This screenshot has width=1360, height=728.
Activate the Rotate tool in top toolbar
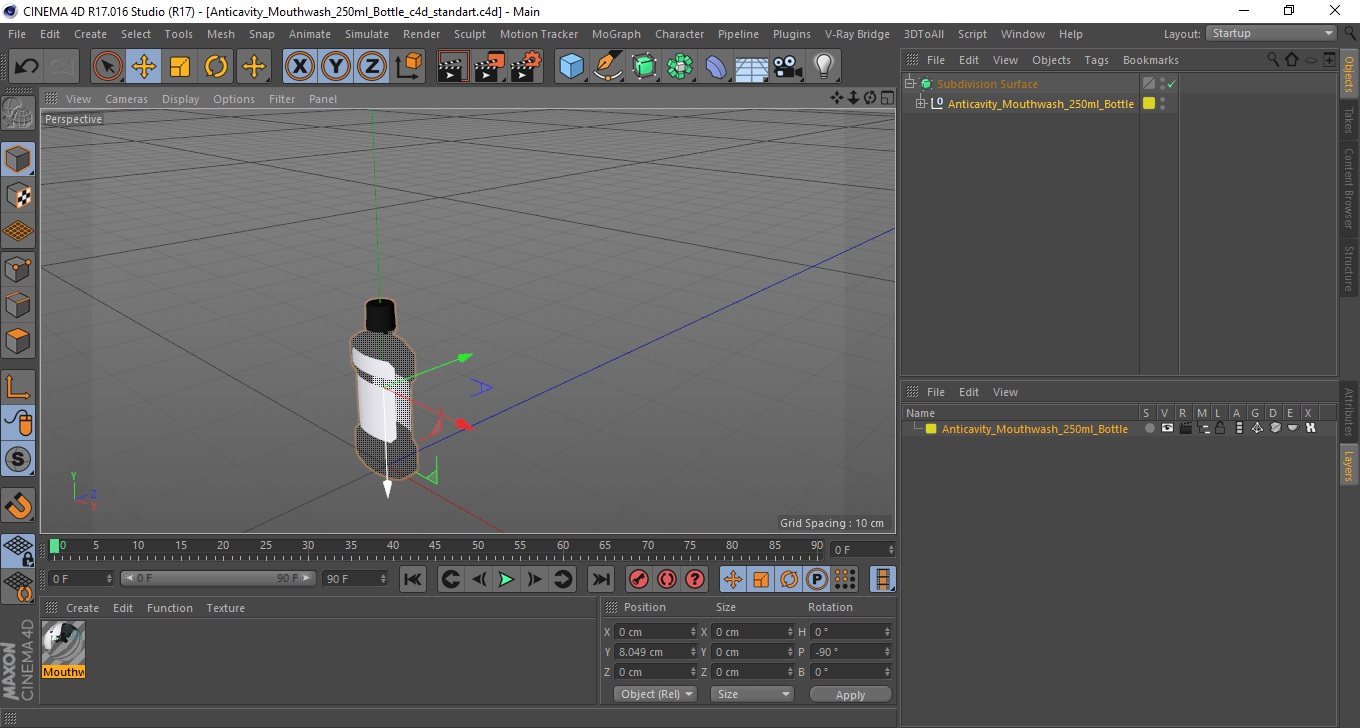point(216,67)
